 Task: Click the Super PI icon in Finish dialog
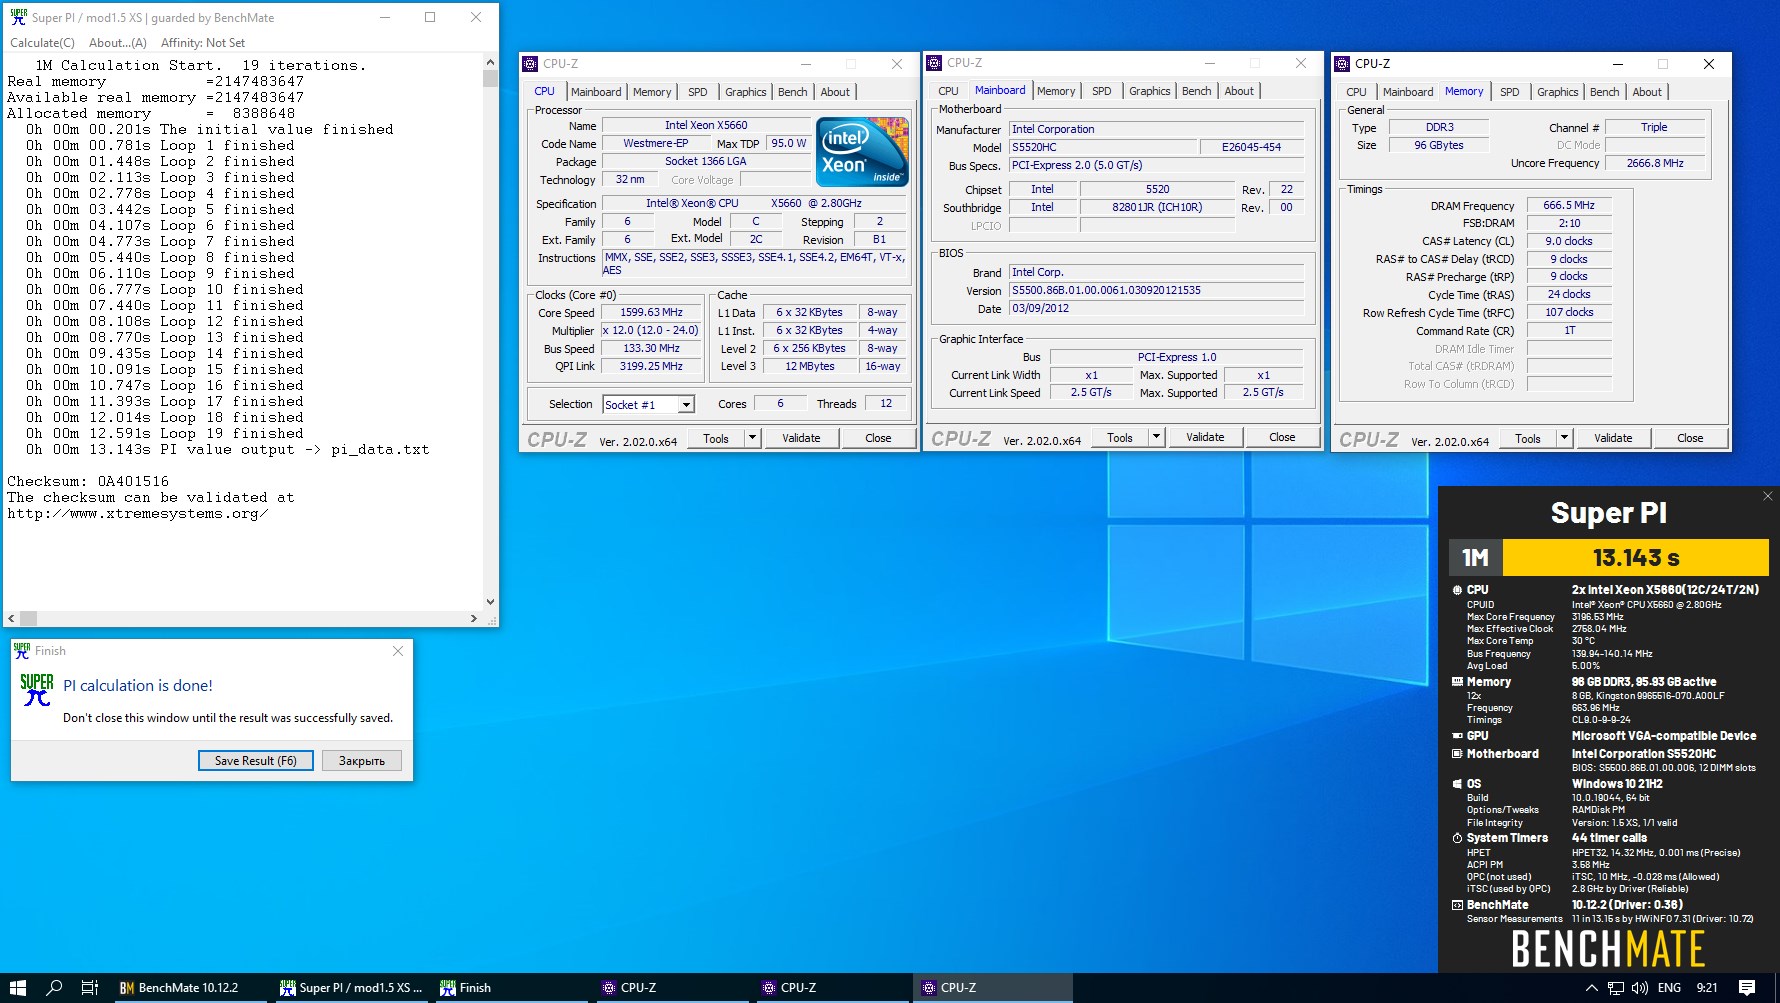[37, 689]
